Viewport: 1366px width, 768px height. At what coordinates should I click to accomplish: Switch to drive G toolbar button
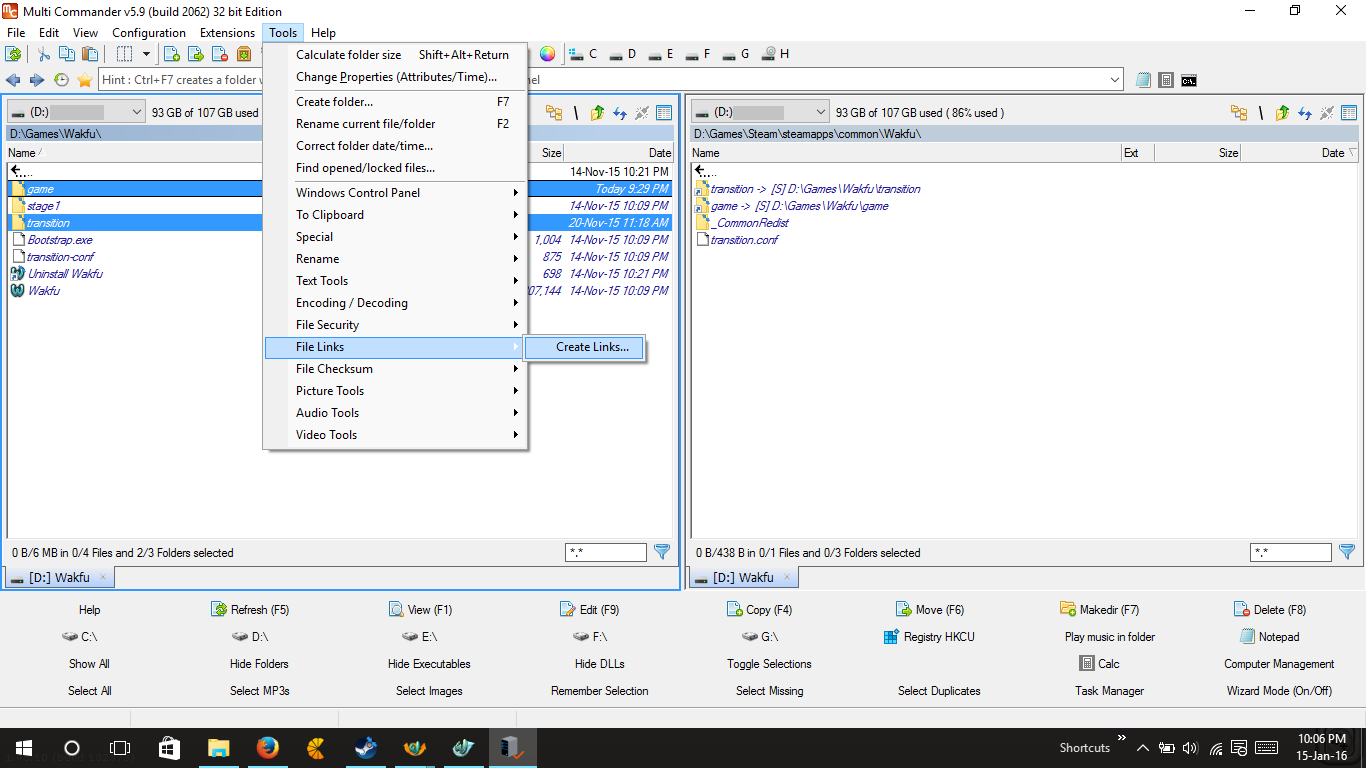[x=736, y=54]
